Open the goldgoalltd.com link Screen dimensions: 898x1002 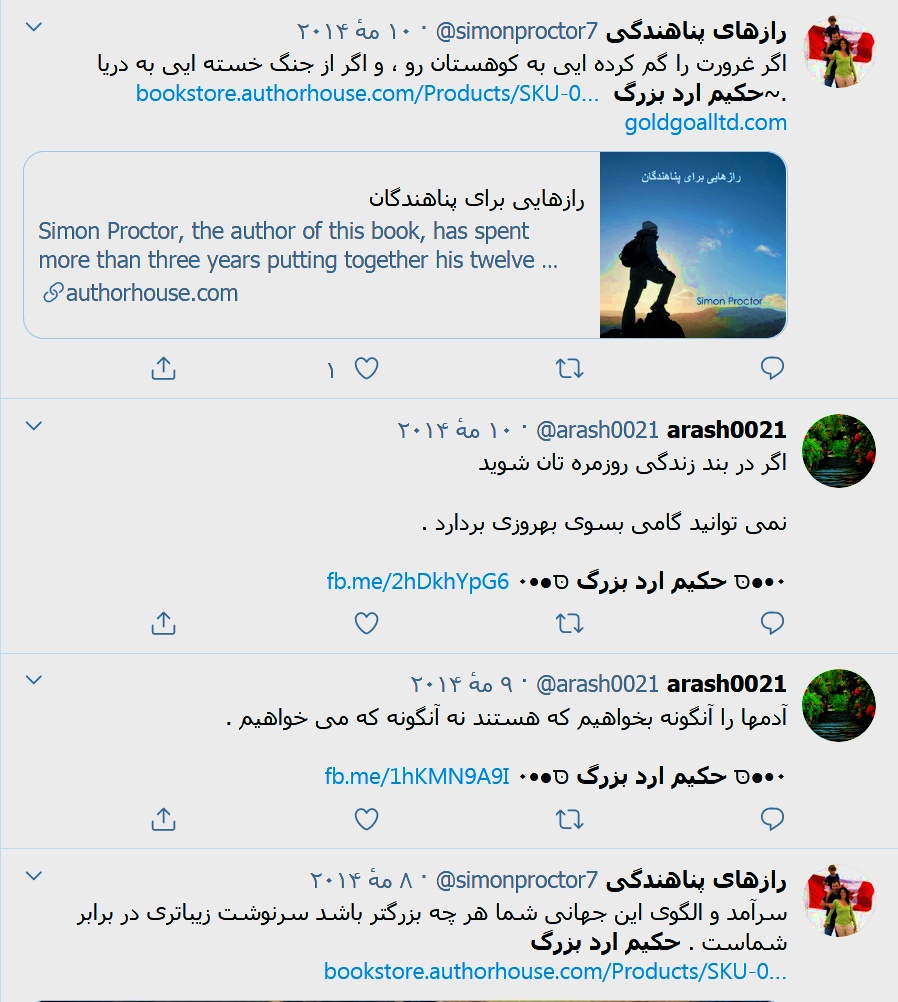pos(706,123)
